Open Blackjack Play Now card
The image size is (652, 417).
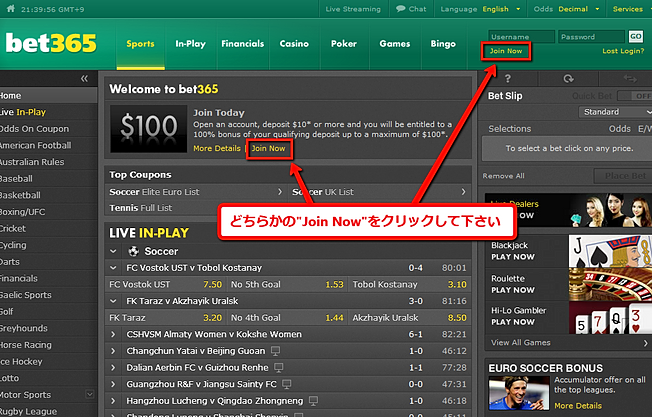[x=568, y=251]
